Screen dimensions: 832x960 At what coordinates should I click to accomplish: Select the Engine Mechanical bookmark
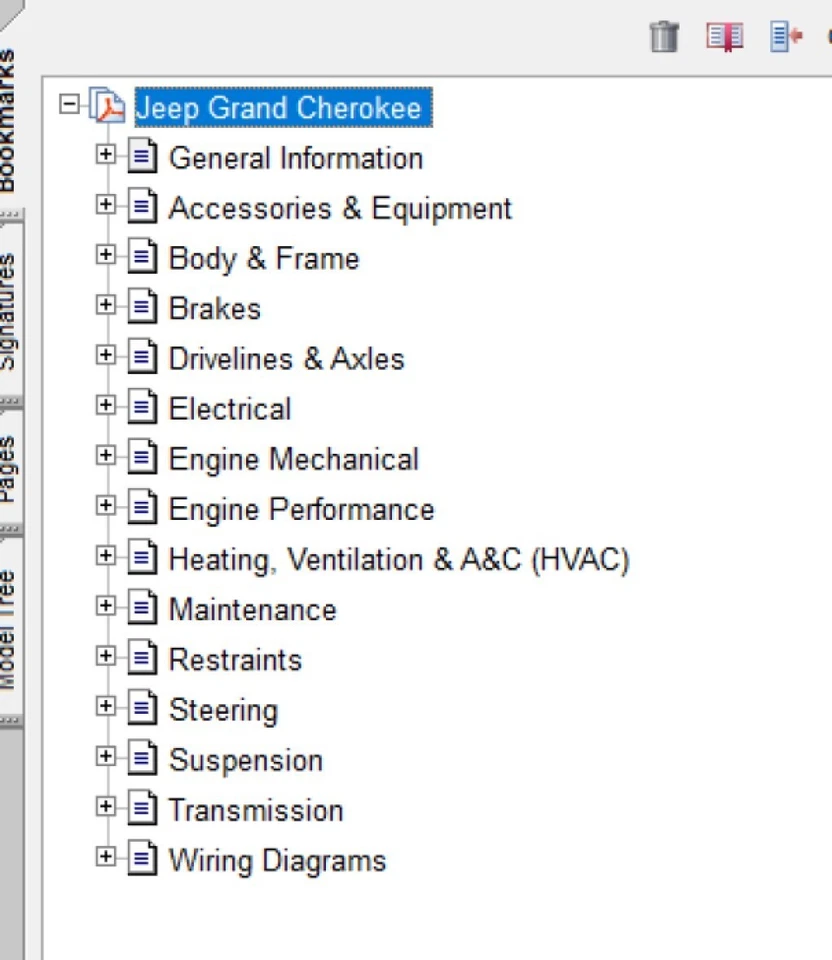(293, 458)
